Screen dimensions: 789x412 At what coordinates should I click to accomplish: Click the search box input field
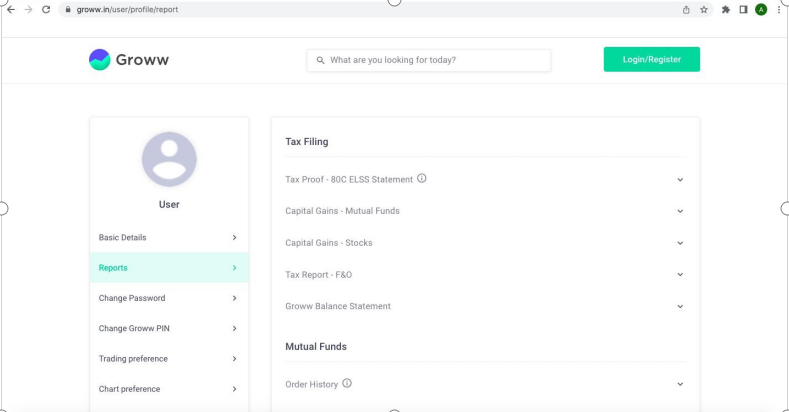pos(429,60)
